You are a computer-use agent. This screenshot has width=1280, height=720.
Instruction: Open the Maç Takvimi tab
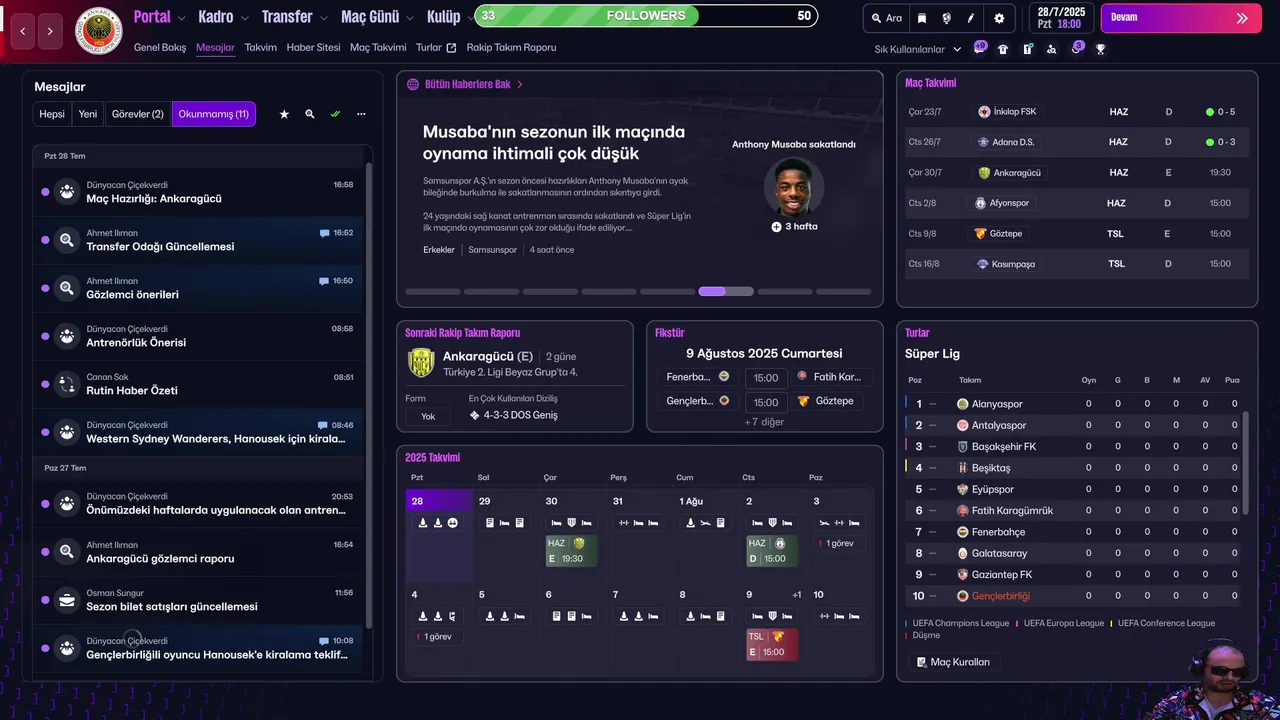tap(378, 47)
